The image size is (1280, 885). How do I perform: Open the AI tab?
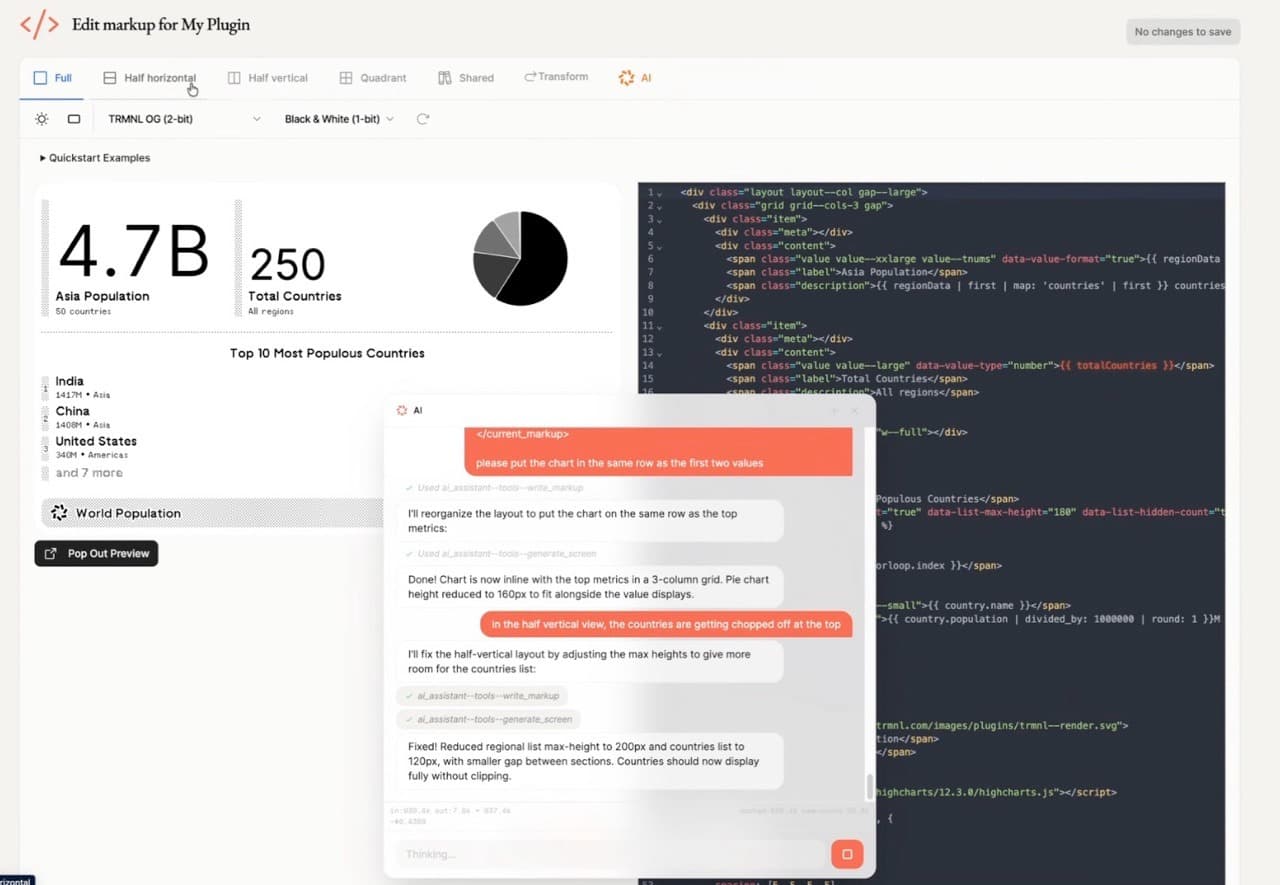(x=635, y=78)
